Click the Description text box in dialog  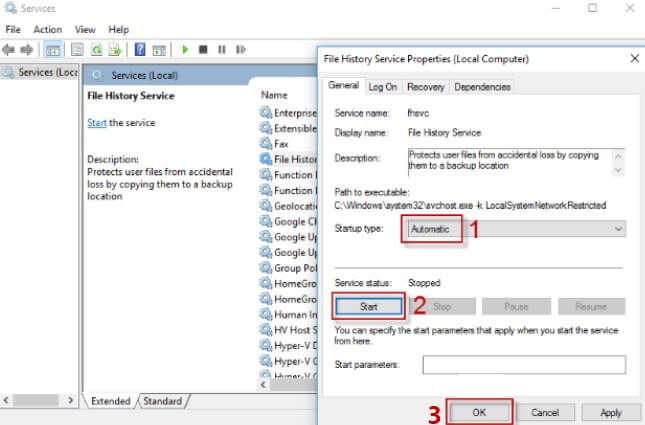coord(516,163)
